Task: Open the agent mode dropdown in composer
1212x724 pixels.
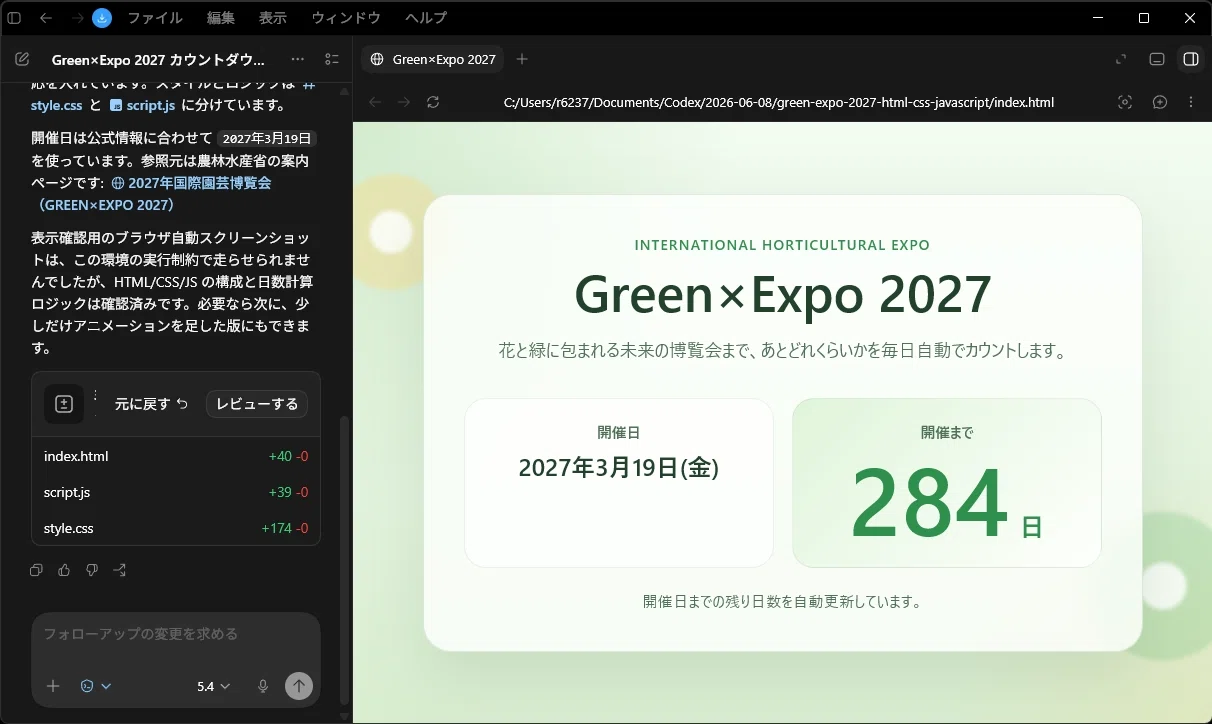Action: [x=96, y=686]
